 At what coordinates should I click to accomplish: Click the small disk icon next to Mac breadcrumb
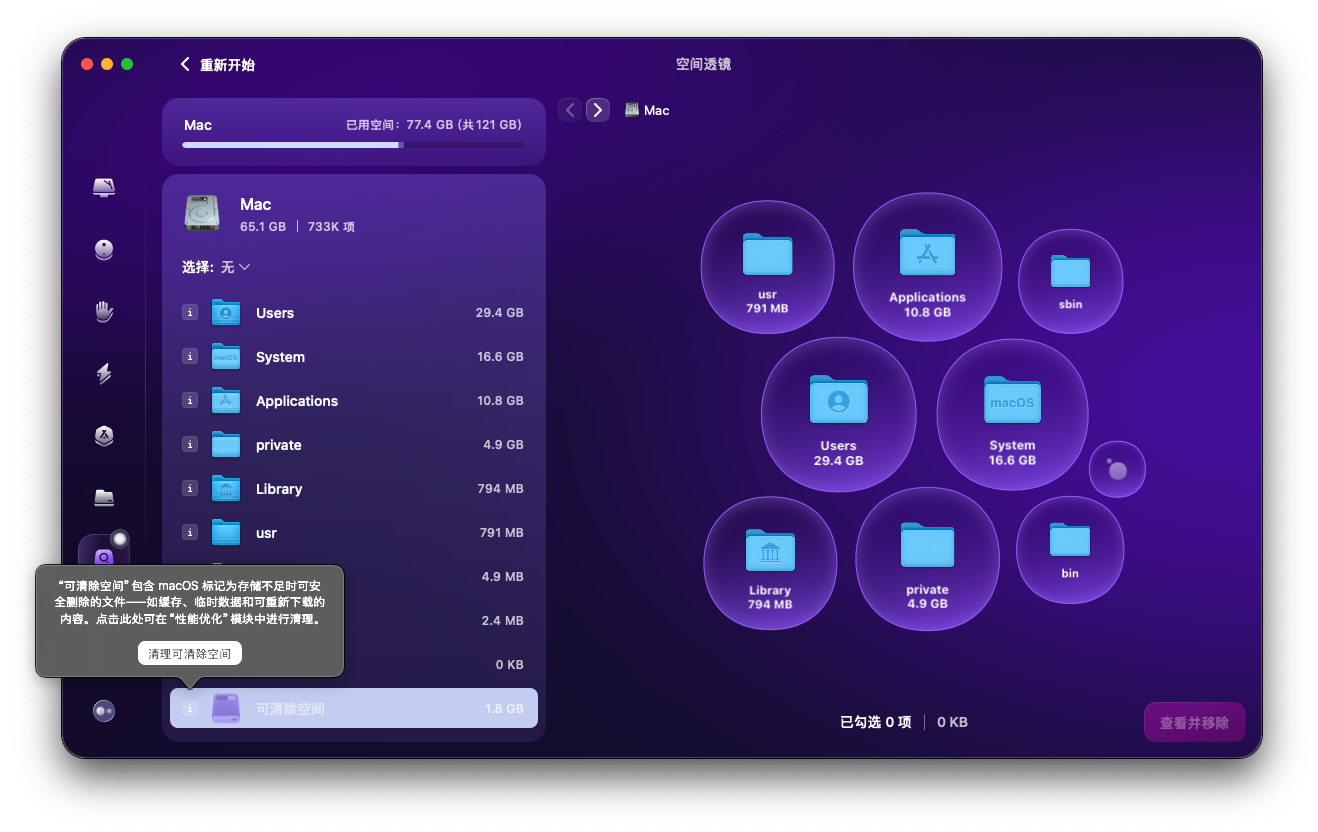pyautogui.click(x=632, y=110)
